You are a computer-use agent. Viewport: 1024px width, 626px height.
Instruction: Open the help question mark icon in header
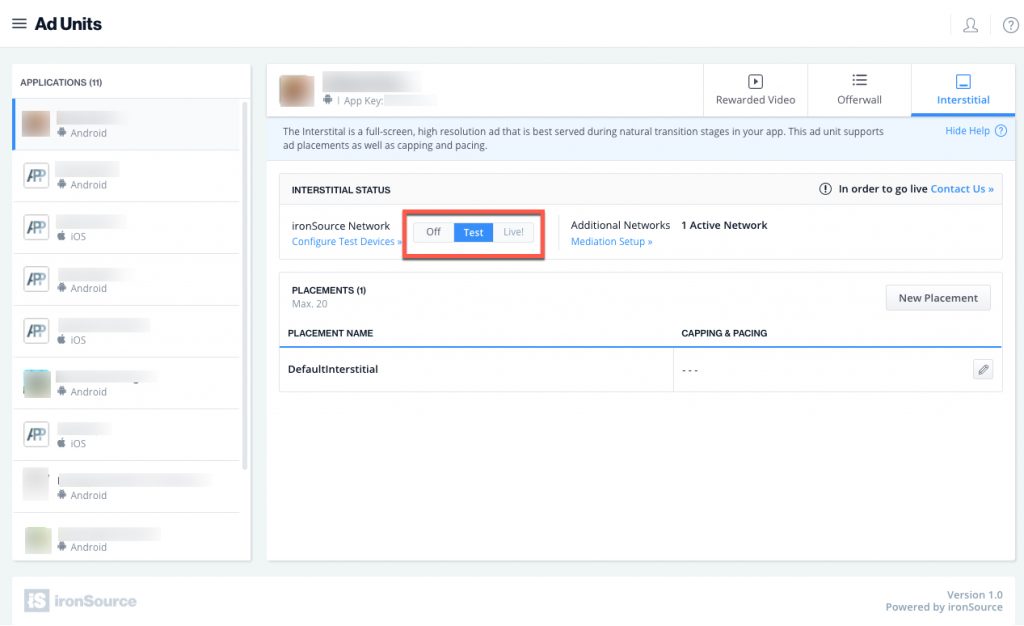point(1010,25)
